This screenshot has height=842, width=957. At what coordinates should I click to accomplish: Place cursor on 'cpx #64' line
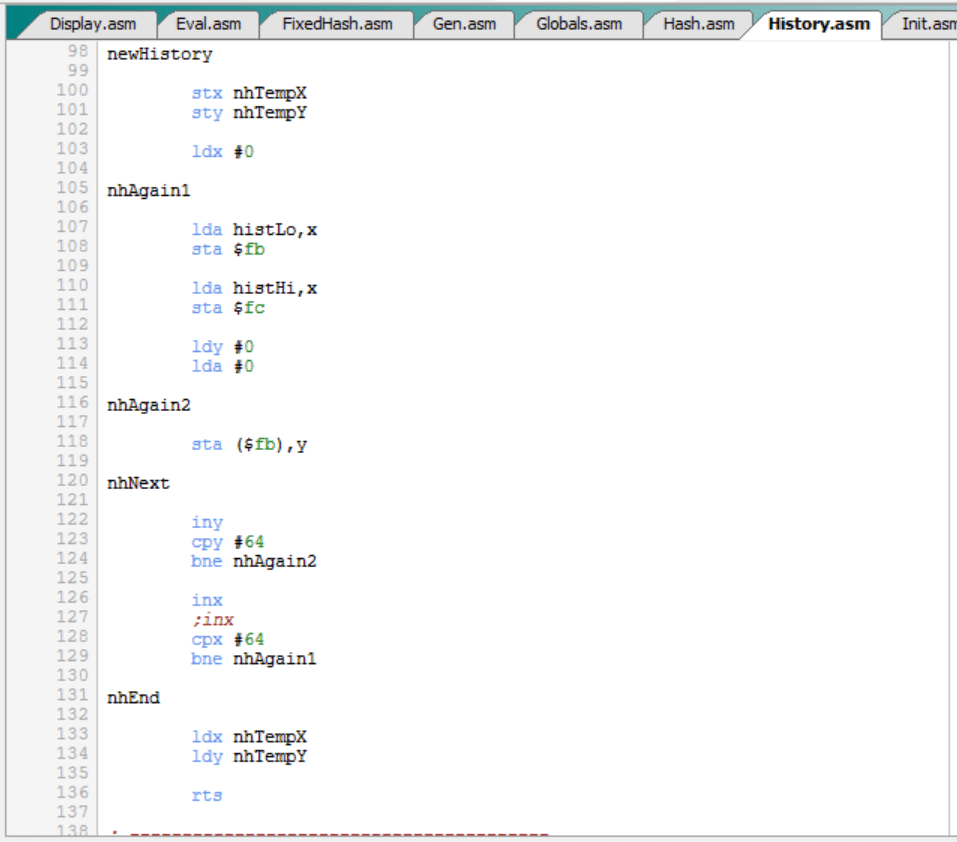pyautogui.click(x=227, y=640)
